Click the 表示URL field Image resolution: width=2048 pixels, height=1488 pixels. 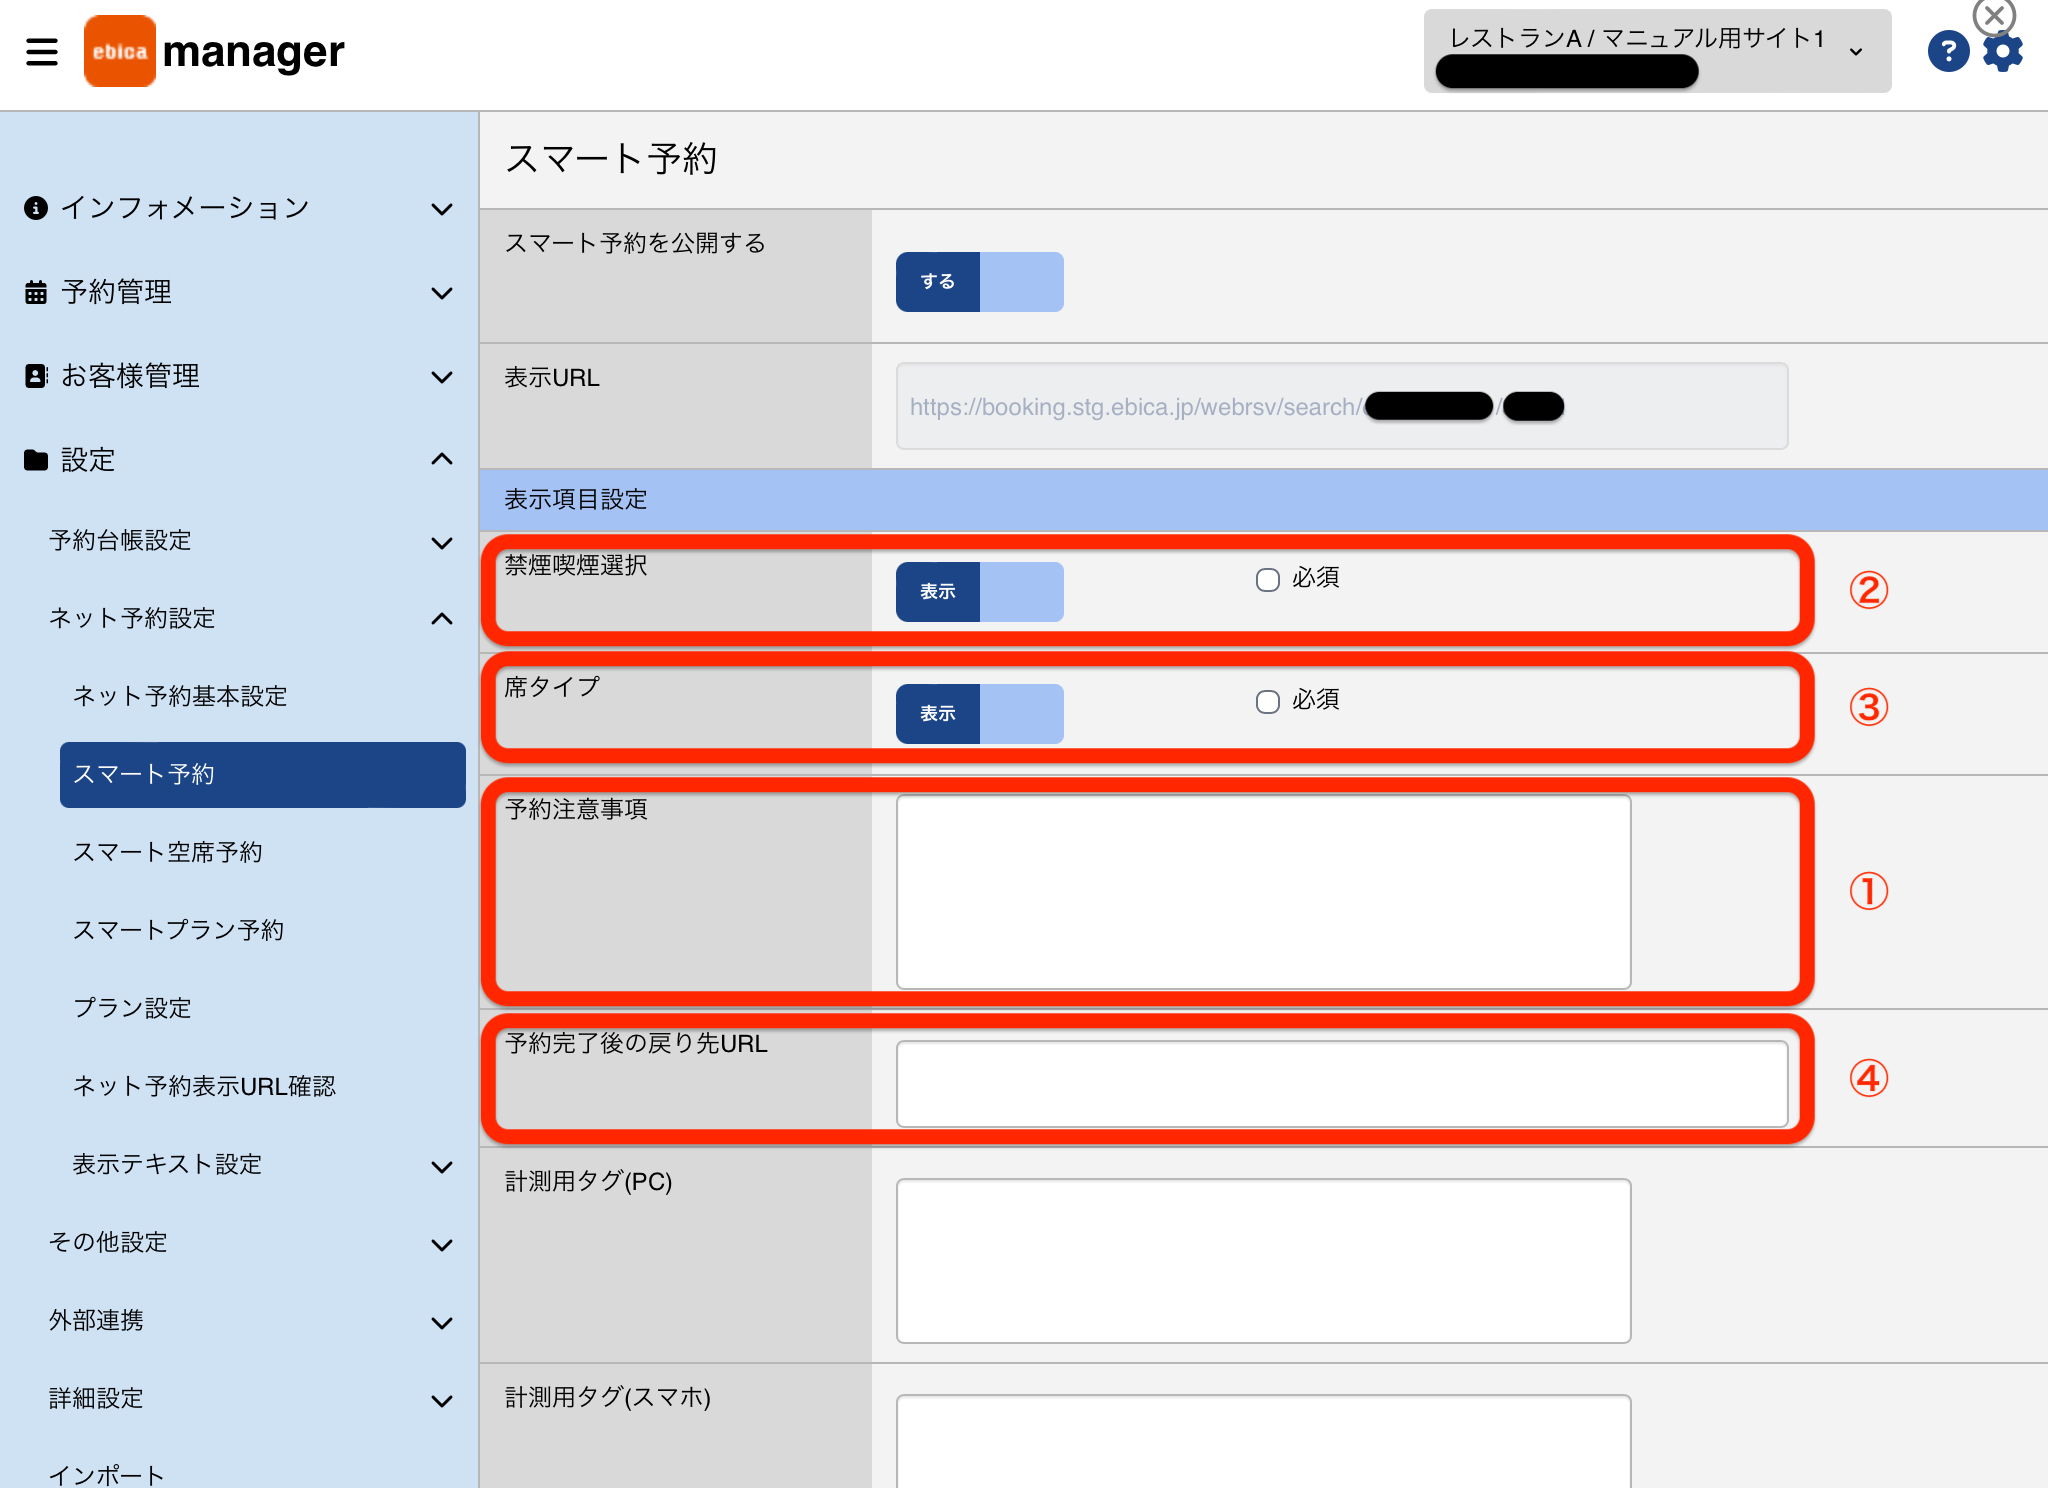(x=1342, y=406)
